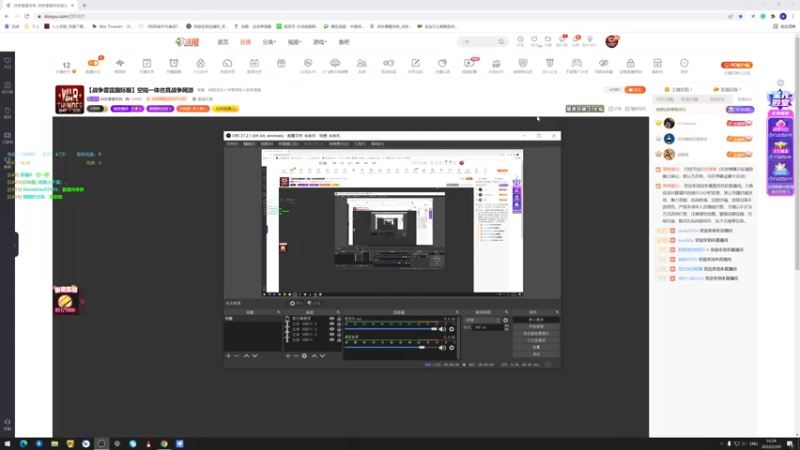Viewport: 800px width, 450px height.
Task: Mute the first OBS audio mixer track
Action: point(442,329)
